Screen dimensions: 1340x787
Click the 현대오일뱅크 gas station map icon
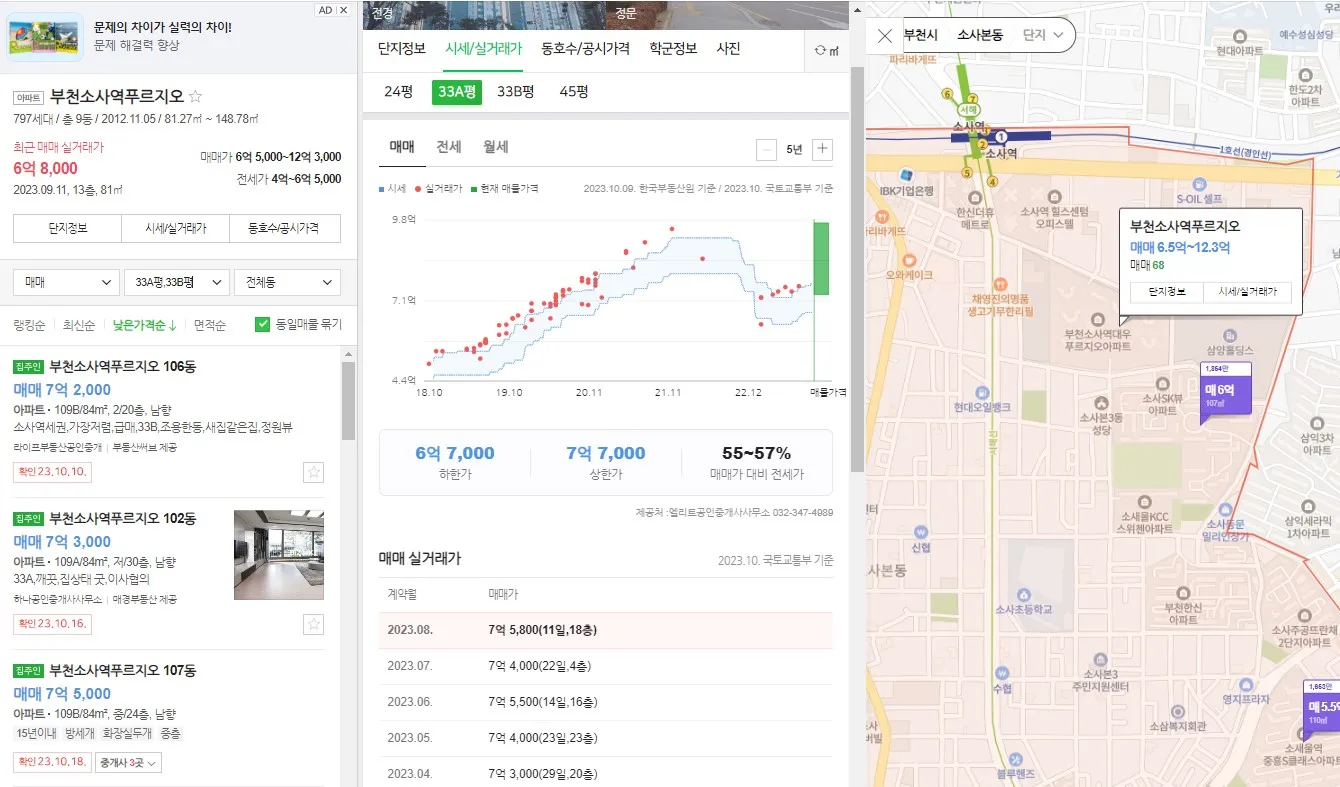click(983, 392)
